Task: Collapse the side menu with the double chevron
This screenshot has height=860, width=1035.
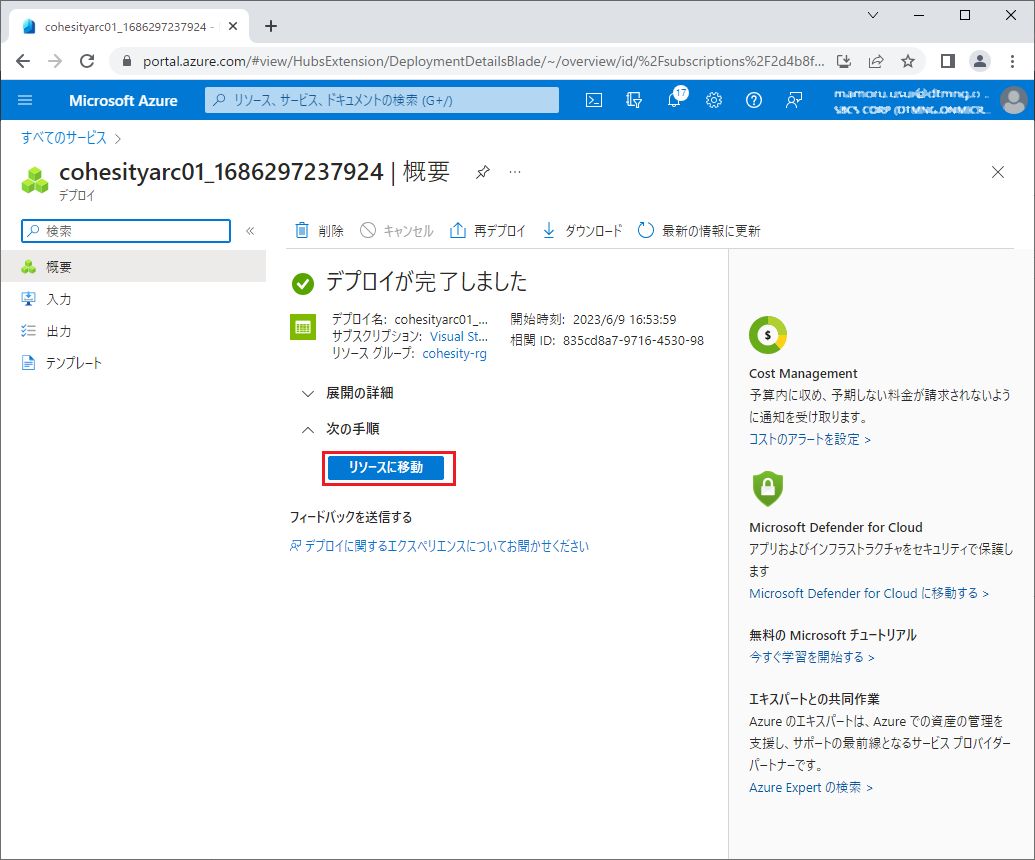Action: tap(250, 231)
